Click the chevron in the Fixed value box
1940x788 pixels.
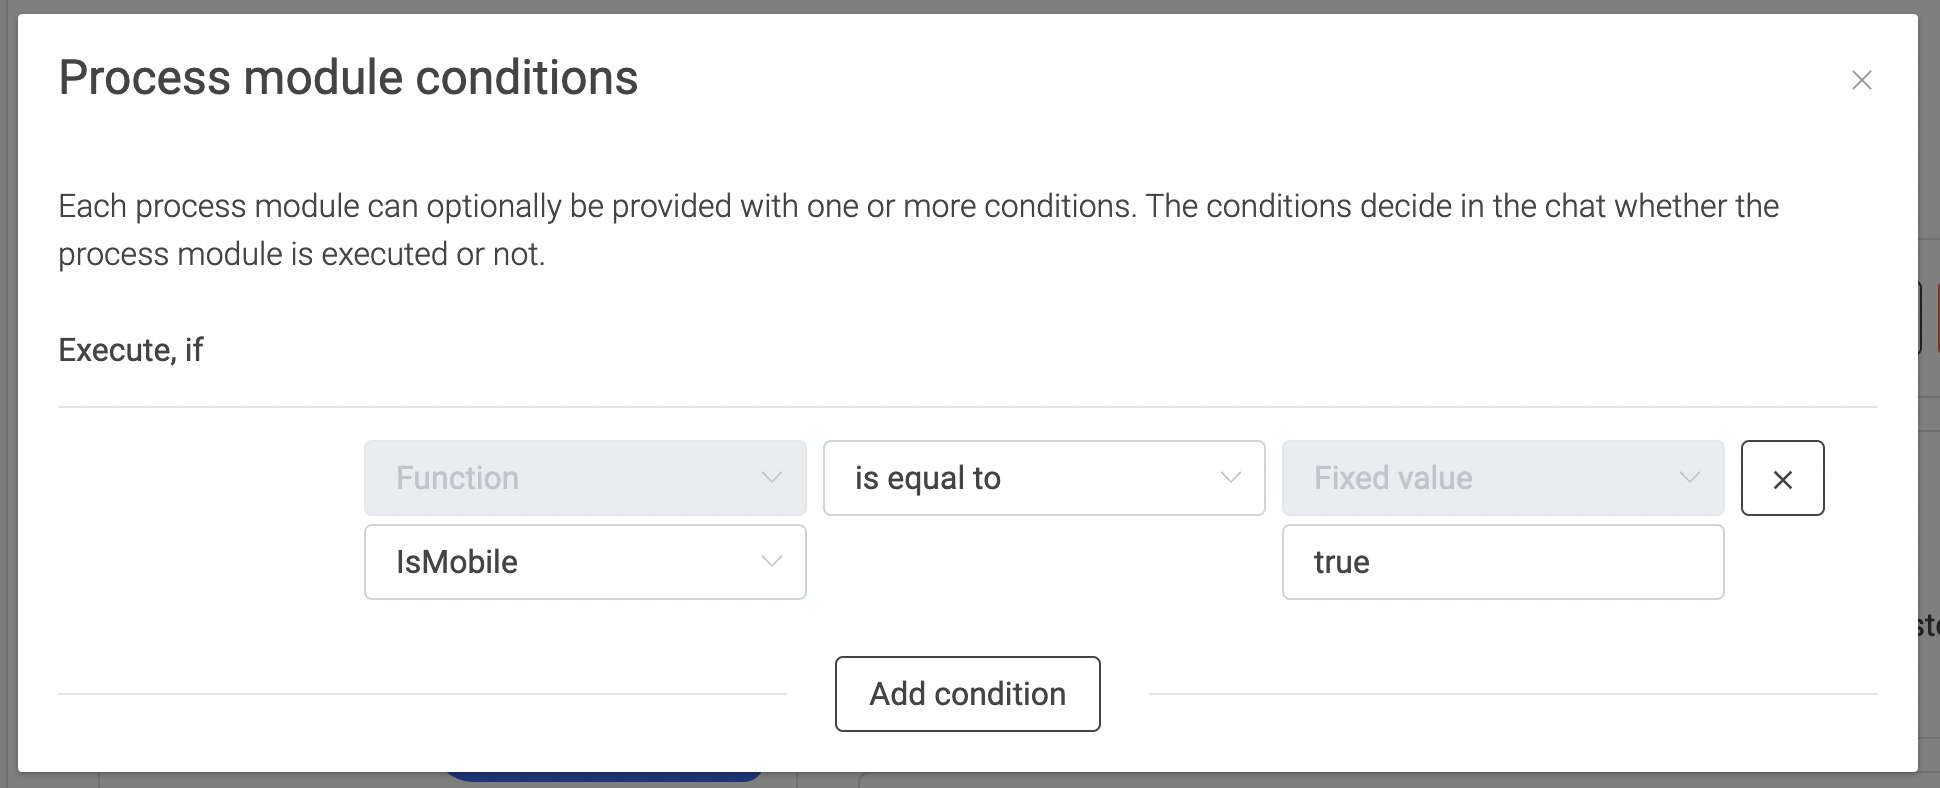point(1691,477)
